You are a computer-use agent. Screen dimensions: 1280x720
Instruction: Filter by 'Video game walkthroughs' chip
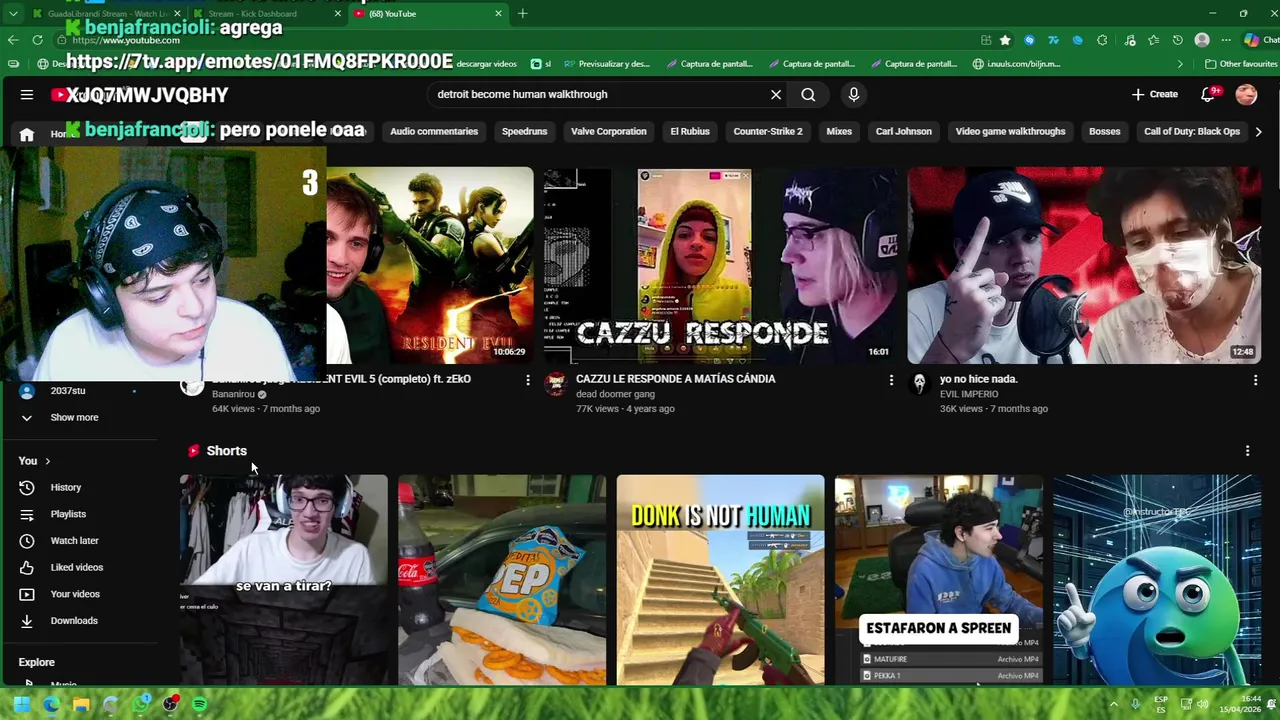tap(1011, 131)
